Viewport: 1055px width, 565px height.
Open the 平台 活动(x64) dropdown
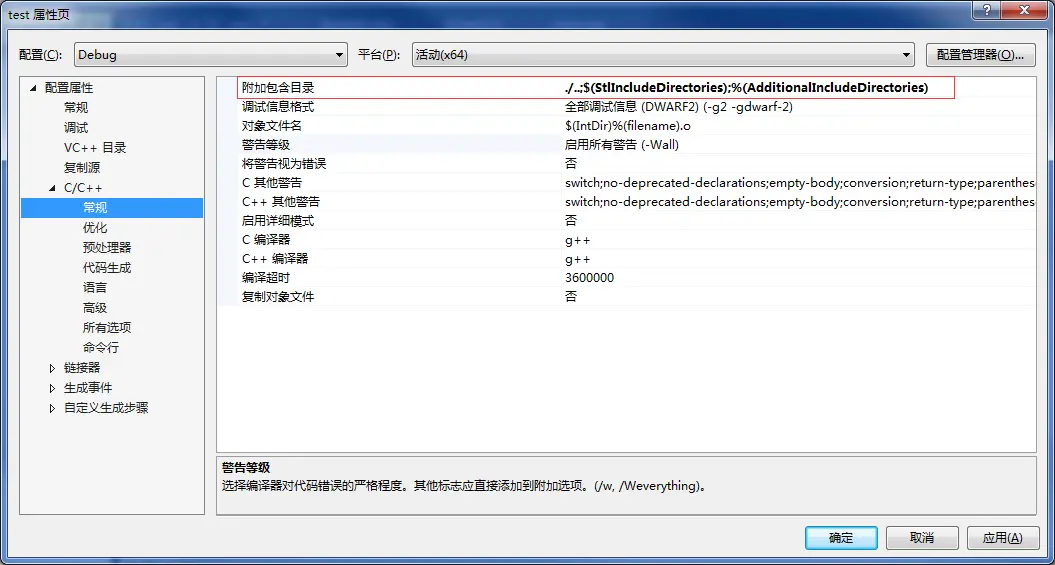click(x=663, y=55)
